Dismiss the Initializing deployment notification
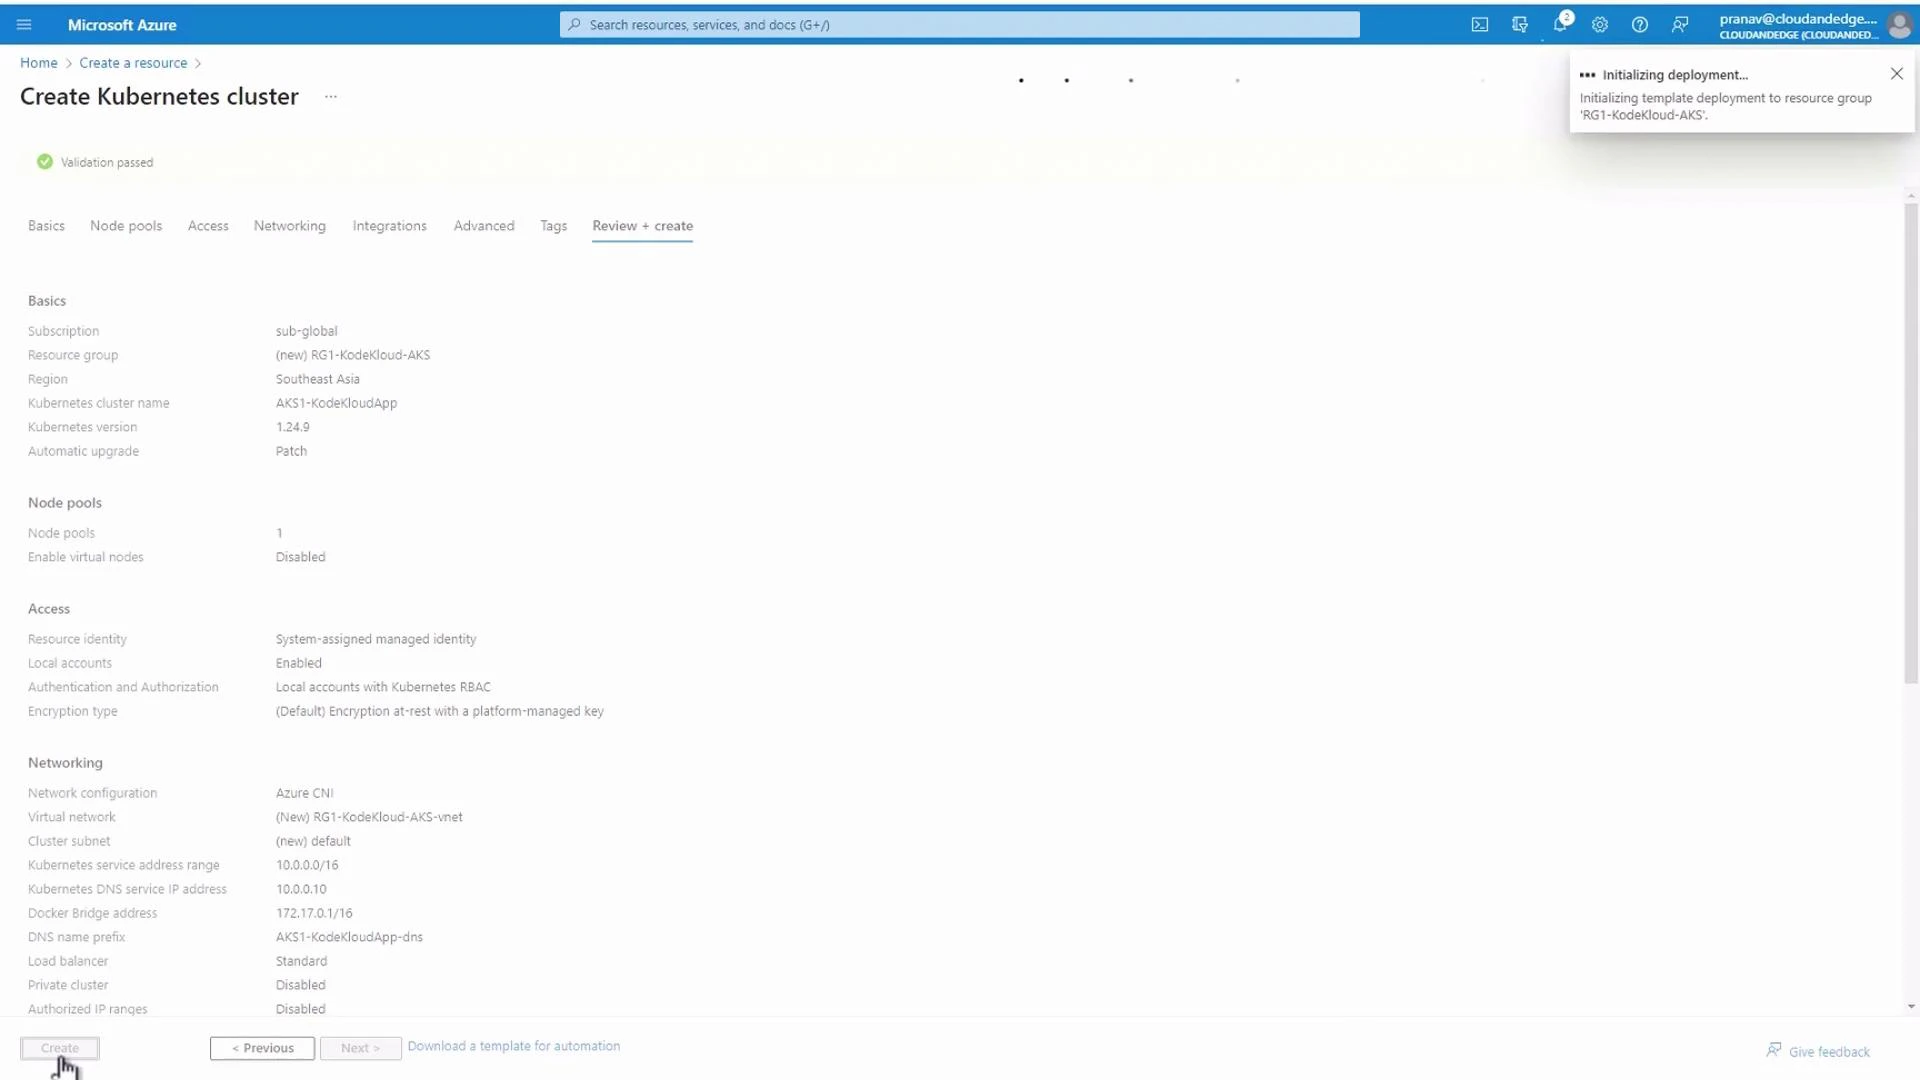The image size is (1920, 1080). (x=1896, y=73)
